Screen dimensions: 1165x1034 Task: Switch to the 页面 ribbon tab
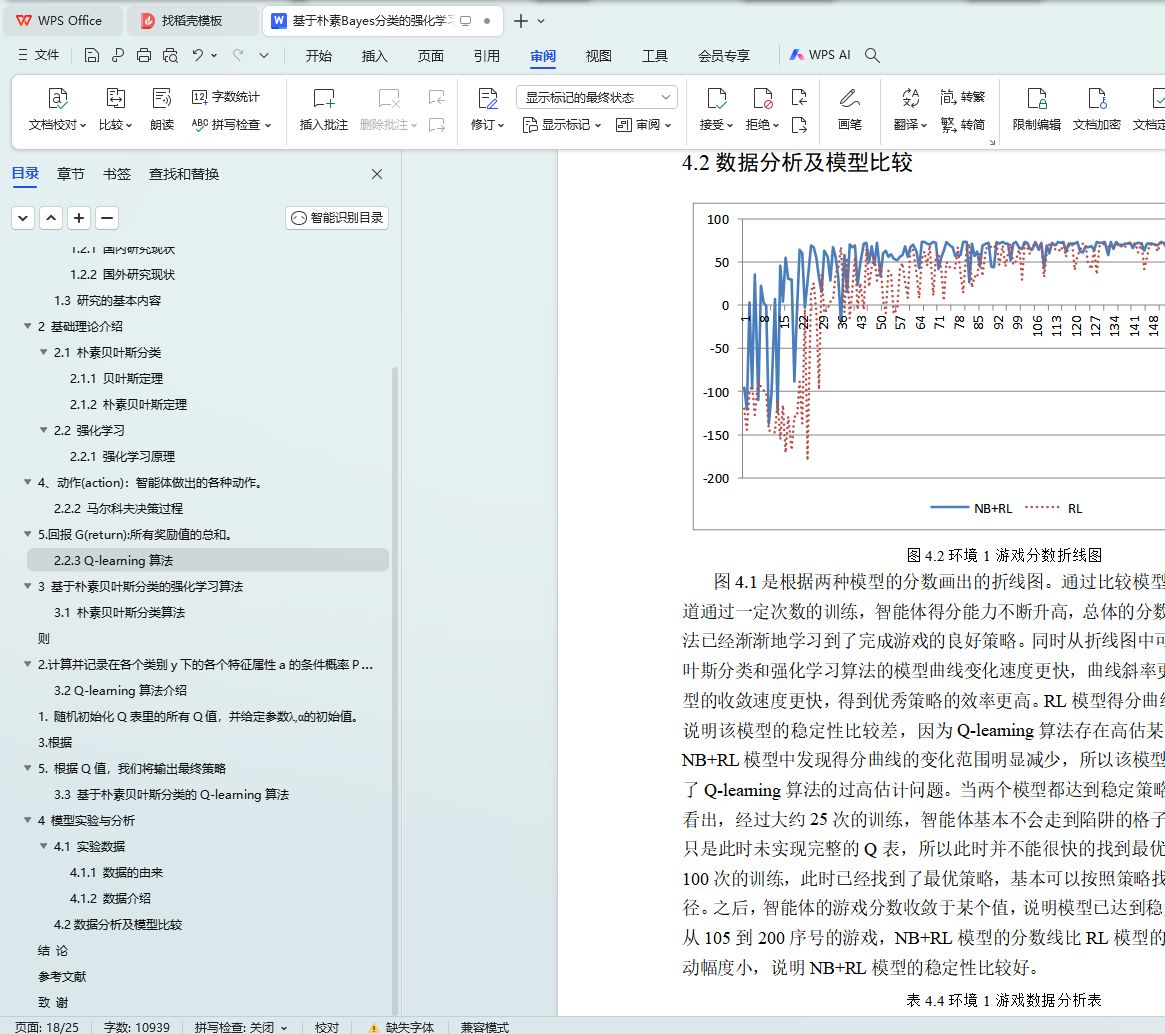(430, 56)
